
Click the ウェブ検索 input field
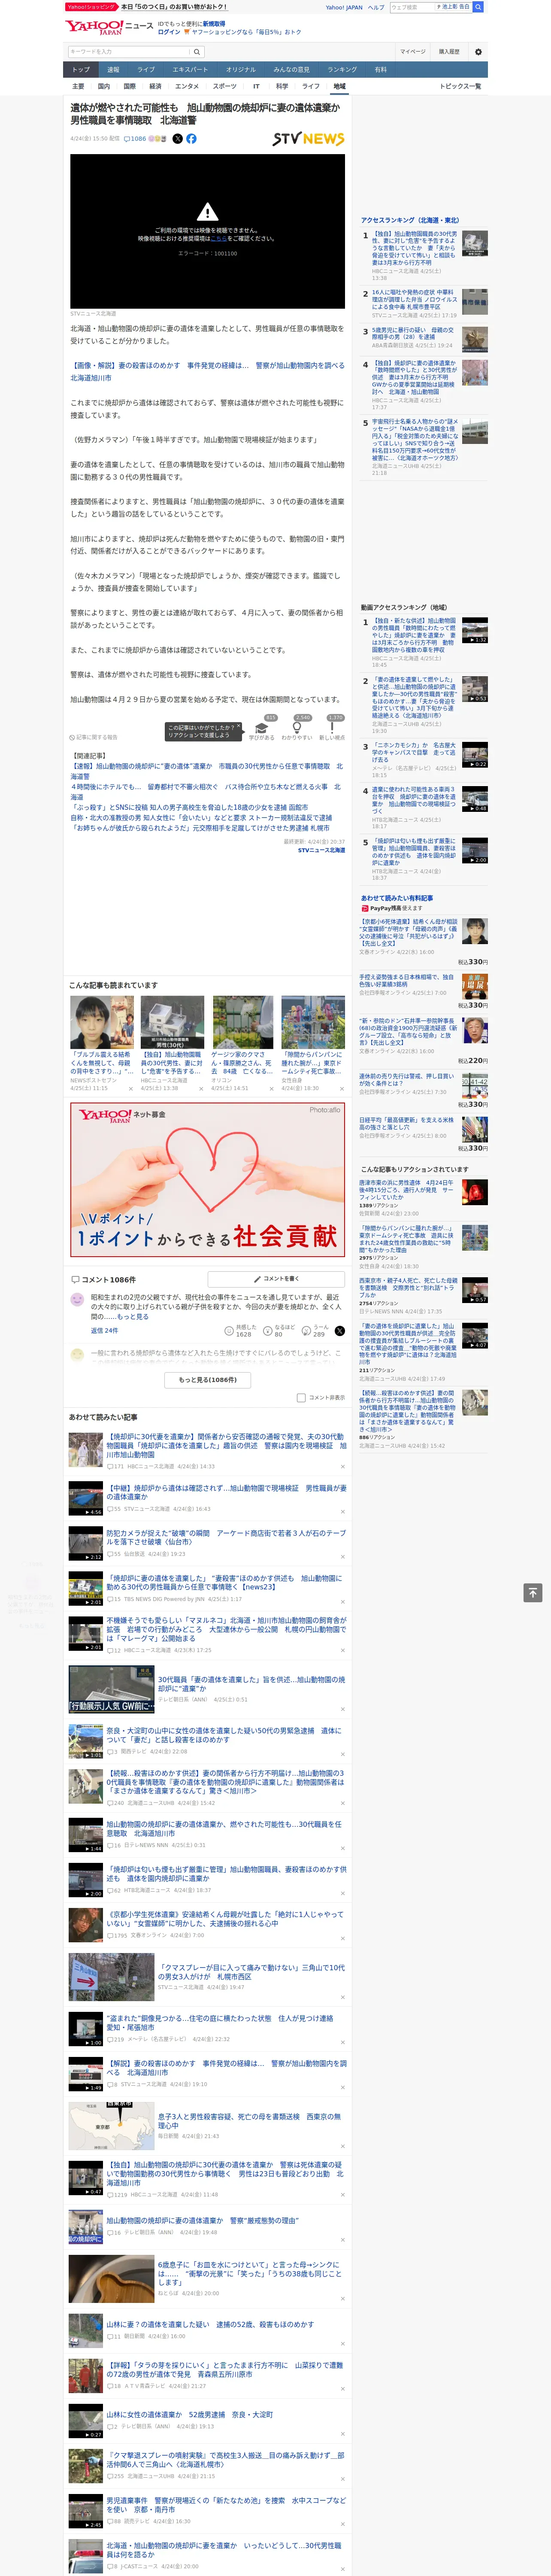pyautogui.click(x=413, y=7)
